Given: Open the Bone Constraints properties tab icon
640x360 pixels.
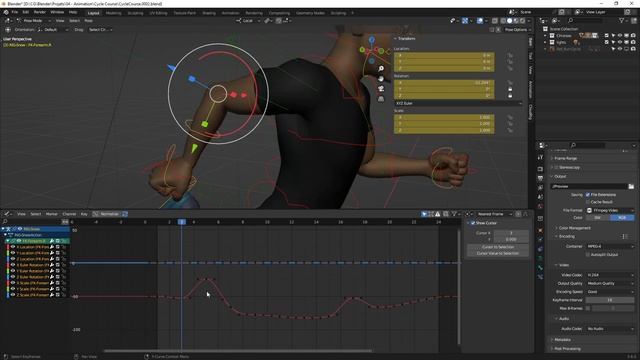Looking at the screenshot, I should [540, 277].
